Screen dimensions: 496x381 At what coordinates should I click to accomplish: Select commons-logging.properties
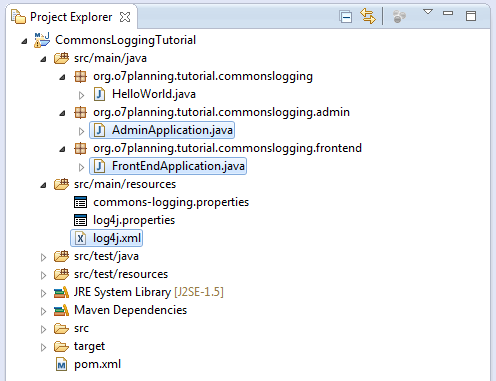[171, 202]
